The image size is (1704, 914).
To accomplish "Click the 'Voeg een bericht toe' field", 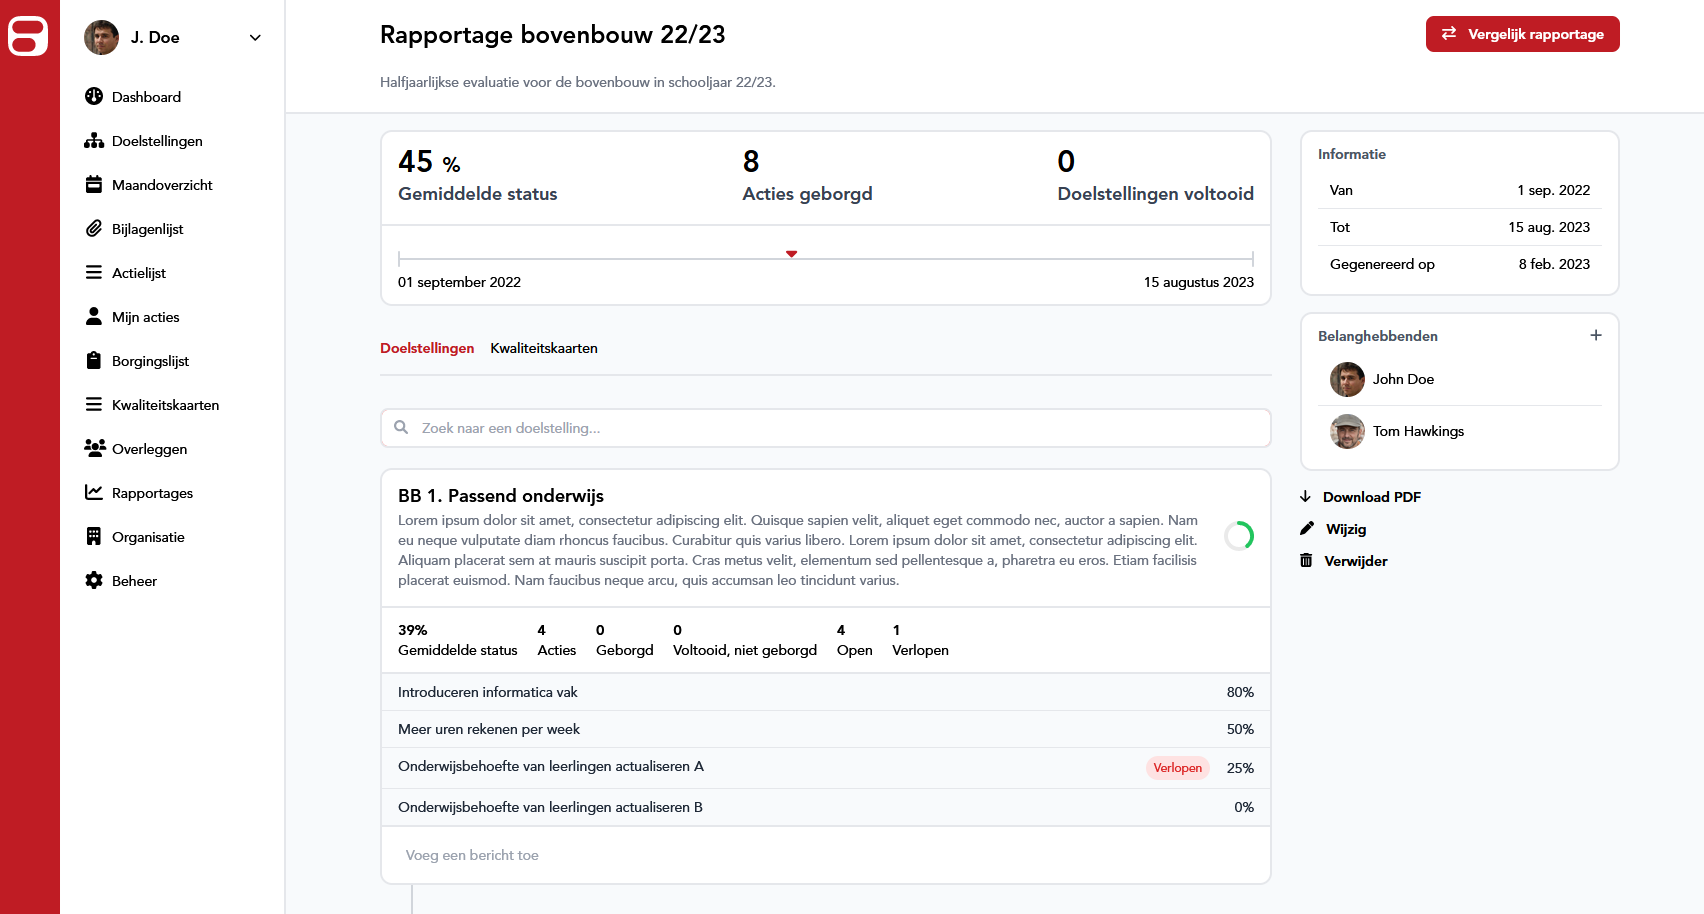I will point(825,855).
